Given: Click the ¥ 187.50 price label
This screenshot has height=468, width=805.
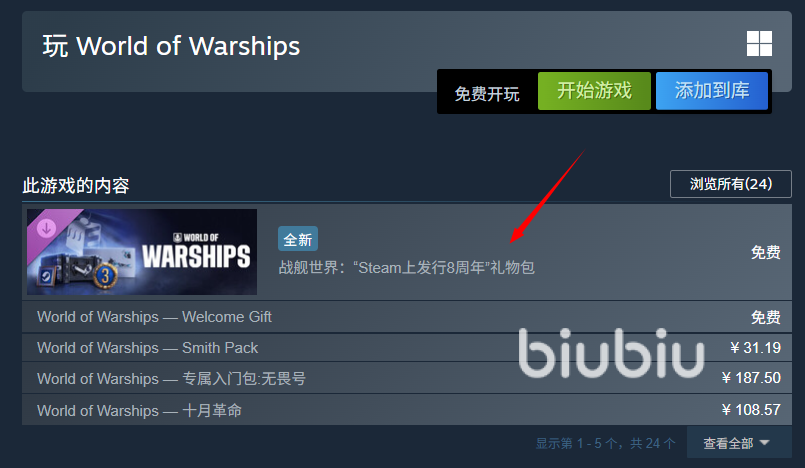Looking at the screenshot, I should pos(751,378).
